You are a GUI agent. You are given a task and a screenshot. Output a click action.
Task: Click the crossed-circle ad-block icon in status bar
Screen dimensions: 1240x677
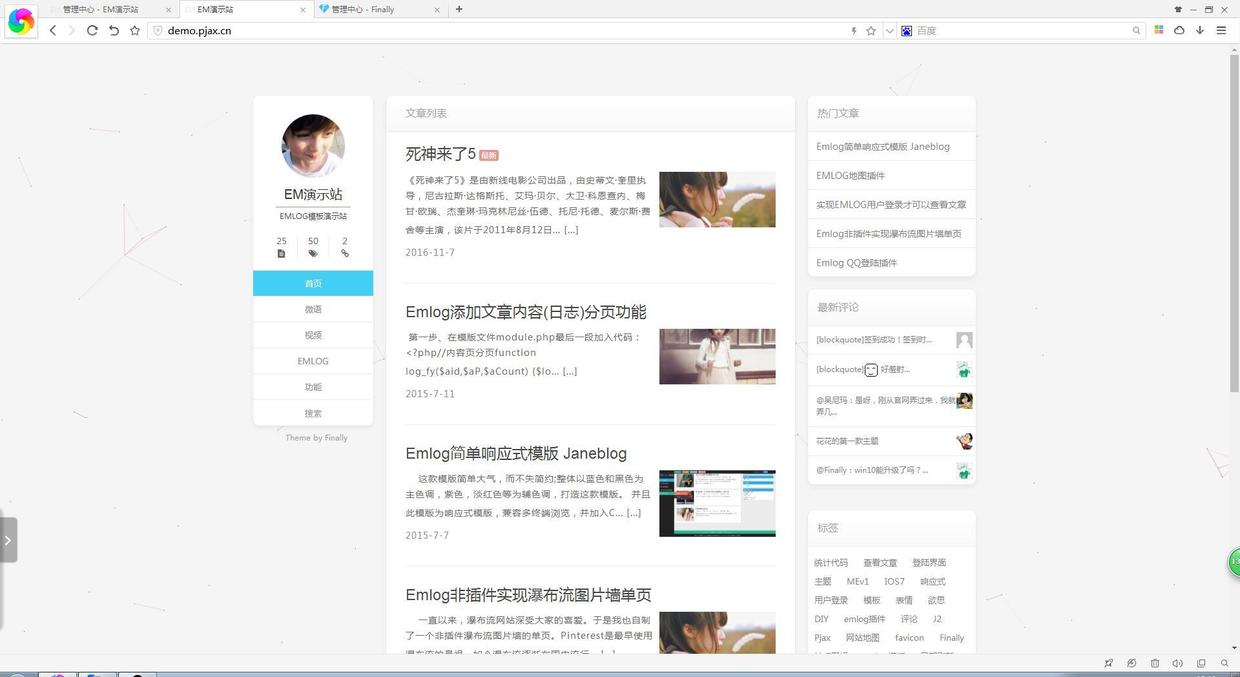tap(1131, 663)
